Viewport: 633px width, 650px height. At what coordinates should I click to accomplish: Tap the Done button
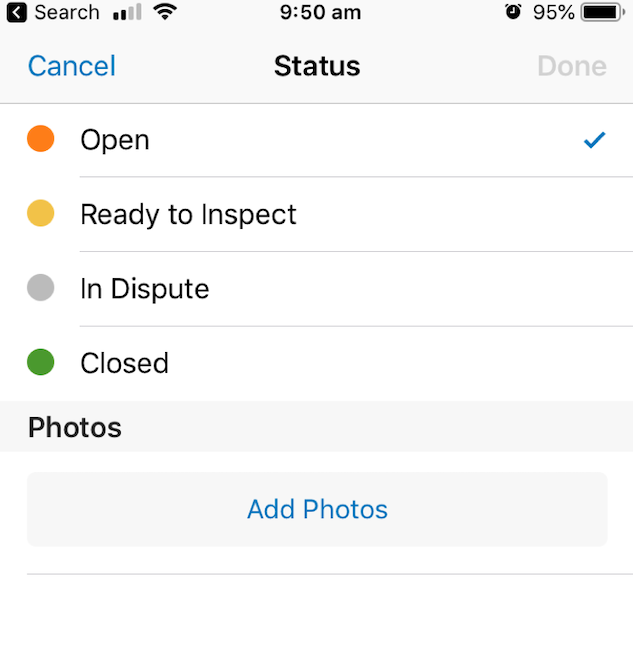(572, 66)
